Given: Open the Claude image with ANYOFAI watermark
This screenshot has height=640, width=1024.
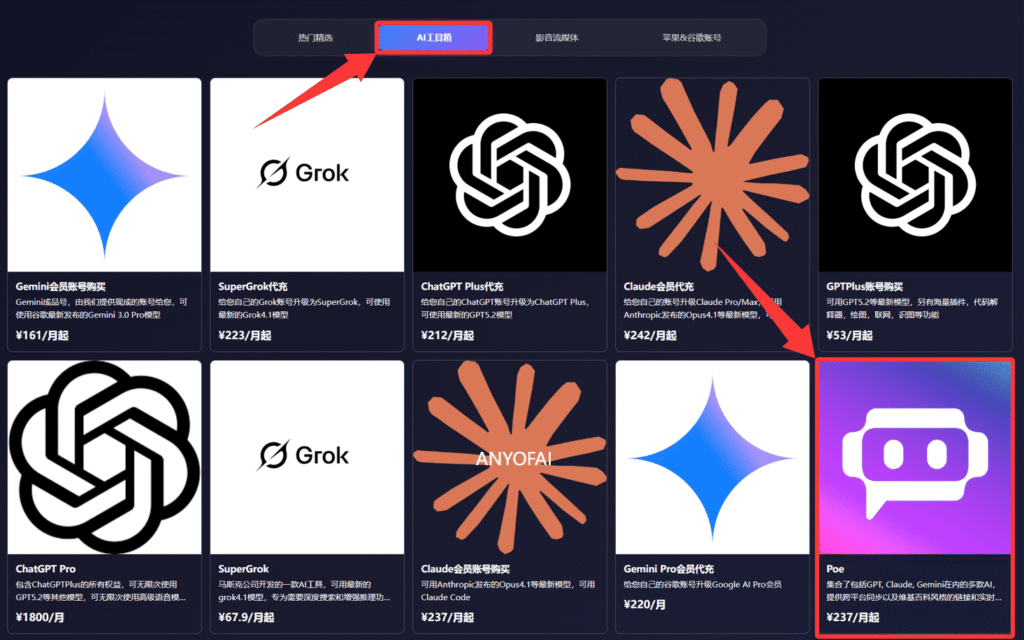Looking at the screenshot, I should (509, 457).
